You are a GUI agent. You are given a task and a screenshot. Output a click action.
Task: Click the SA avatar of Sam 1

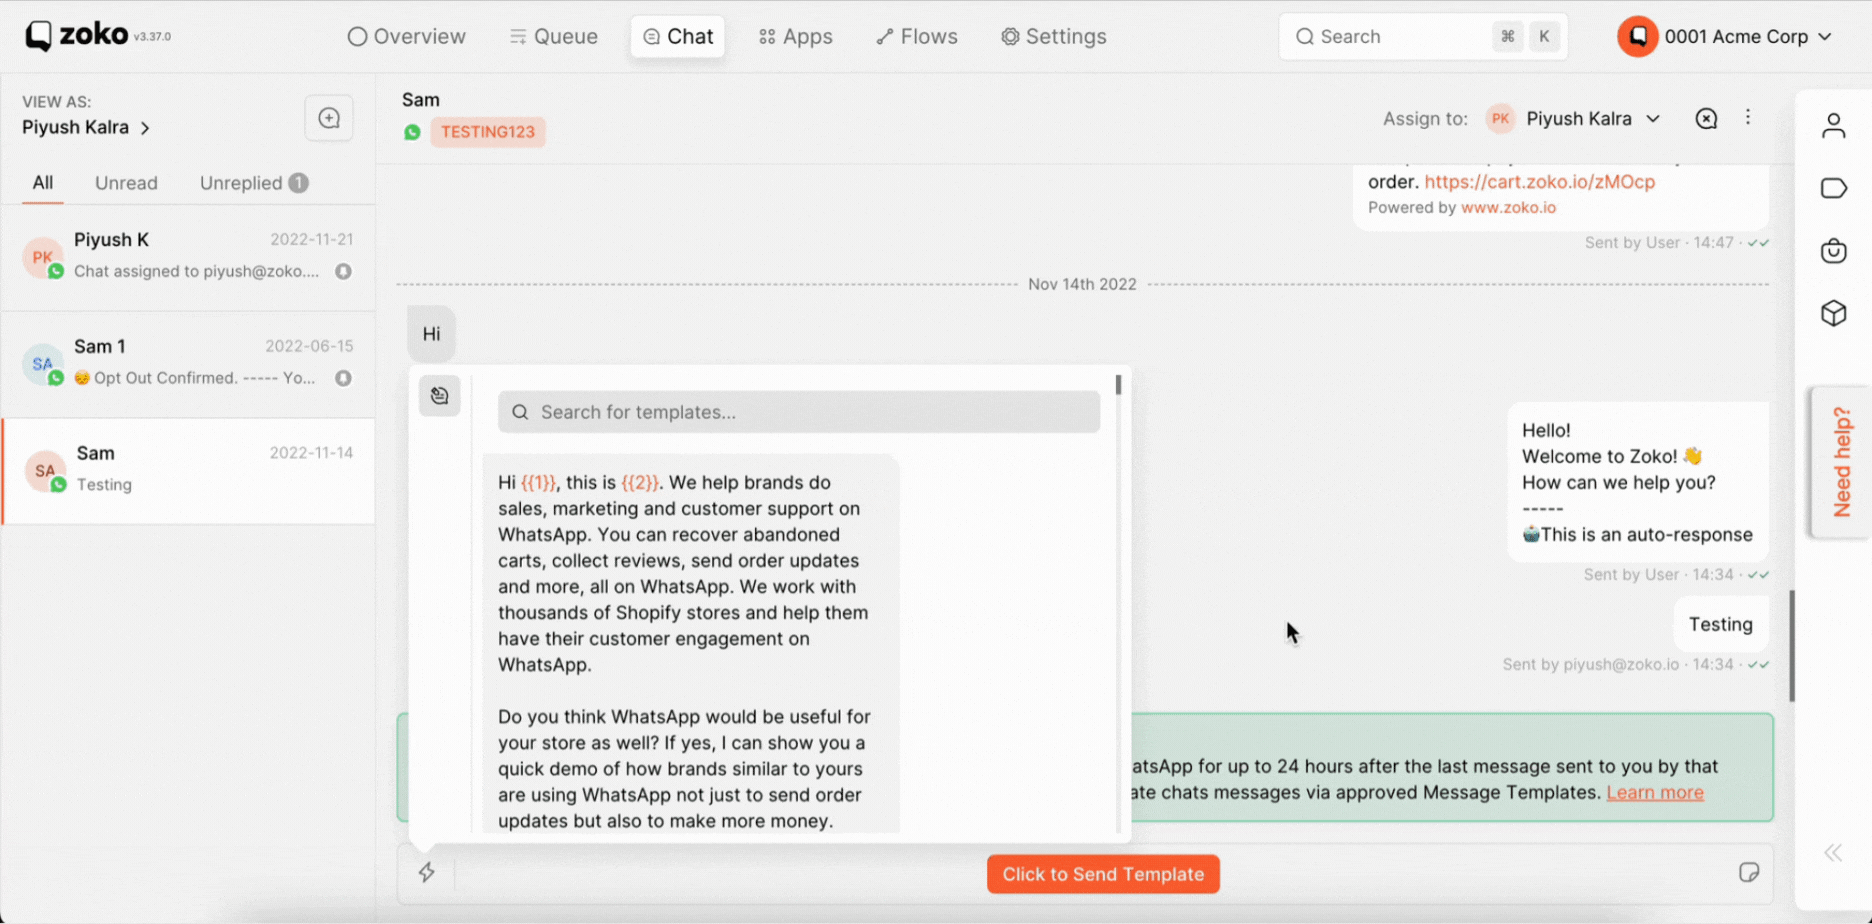pos(43,364)
